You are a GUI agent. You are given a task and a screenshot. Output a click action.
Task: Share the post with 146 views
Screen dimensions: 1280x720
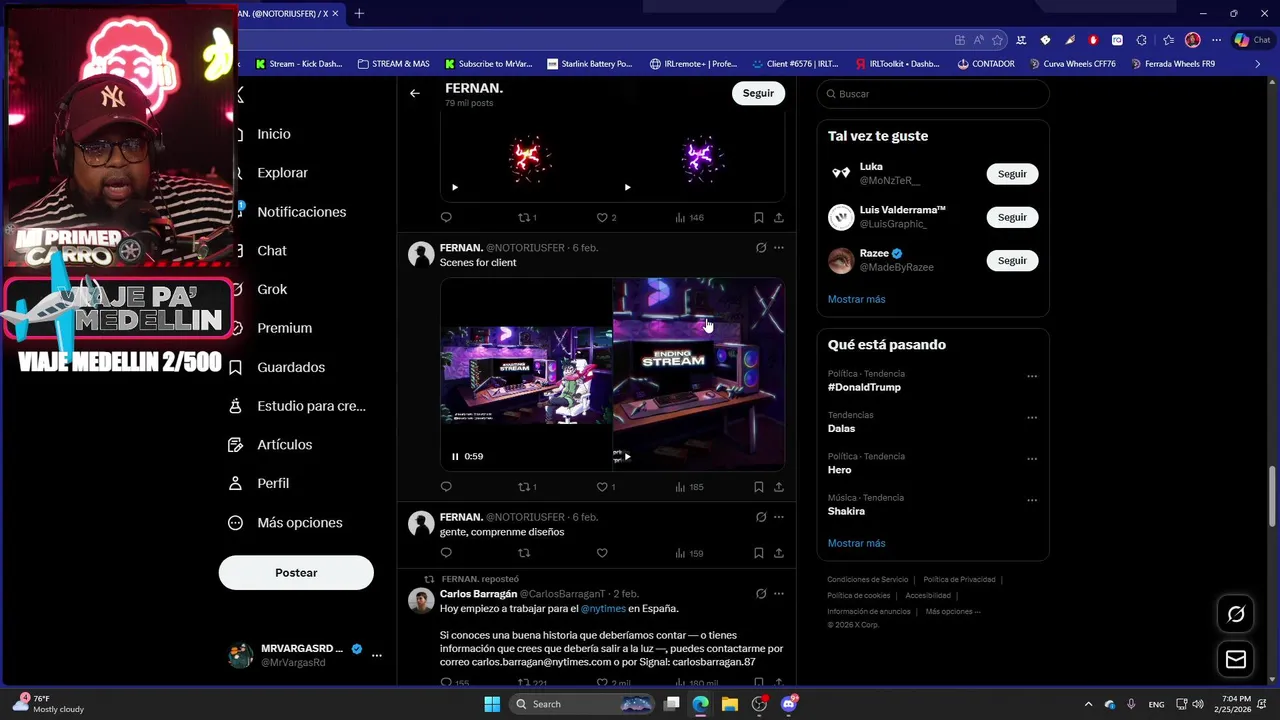pos(779,217)
